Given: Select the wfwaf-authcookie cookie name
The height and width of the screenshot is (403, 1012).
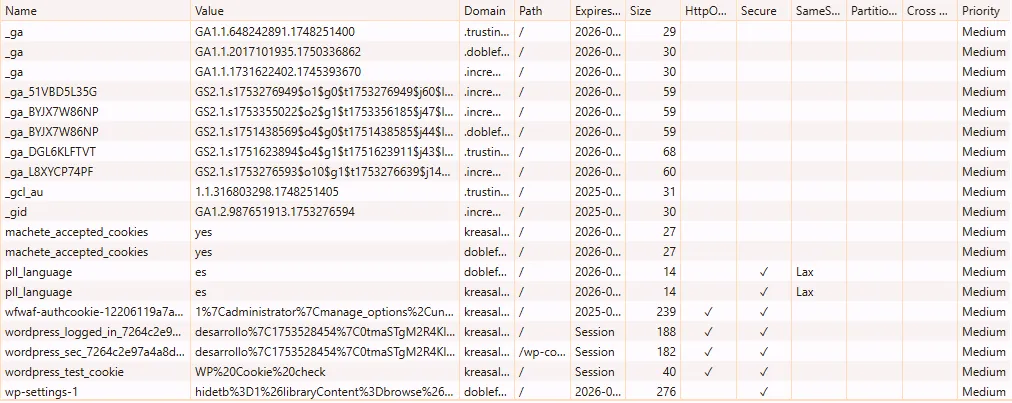Looking at the screenshot, I should click(95, 312).
